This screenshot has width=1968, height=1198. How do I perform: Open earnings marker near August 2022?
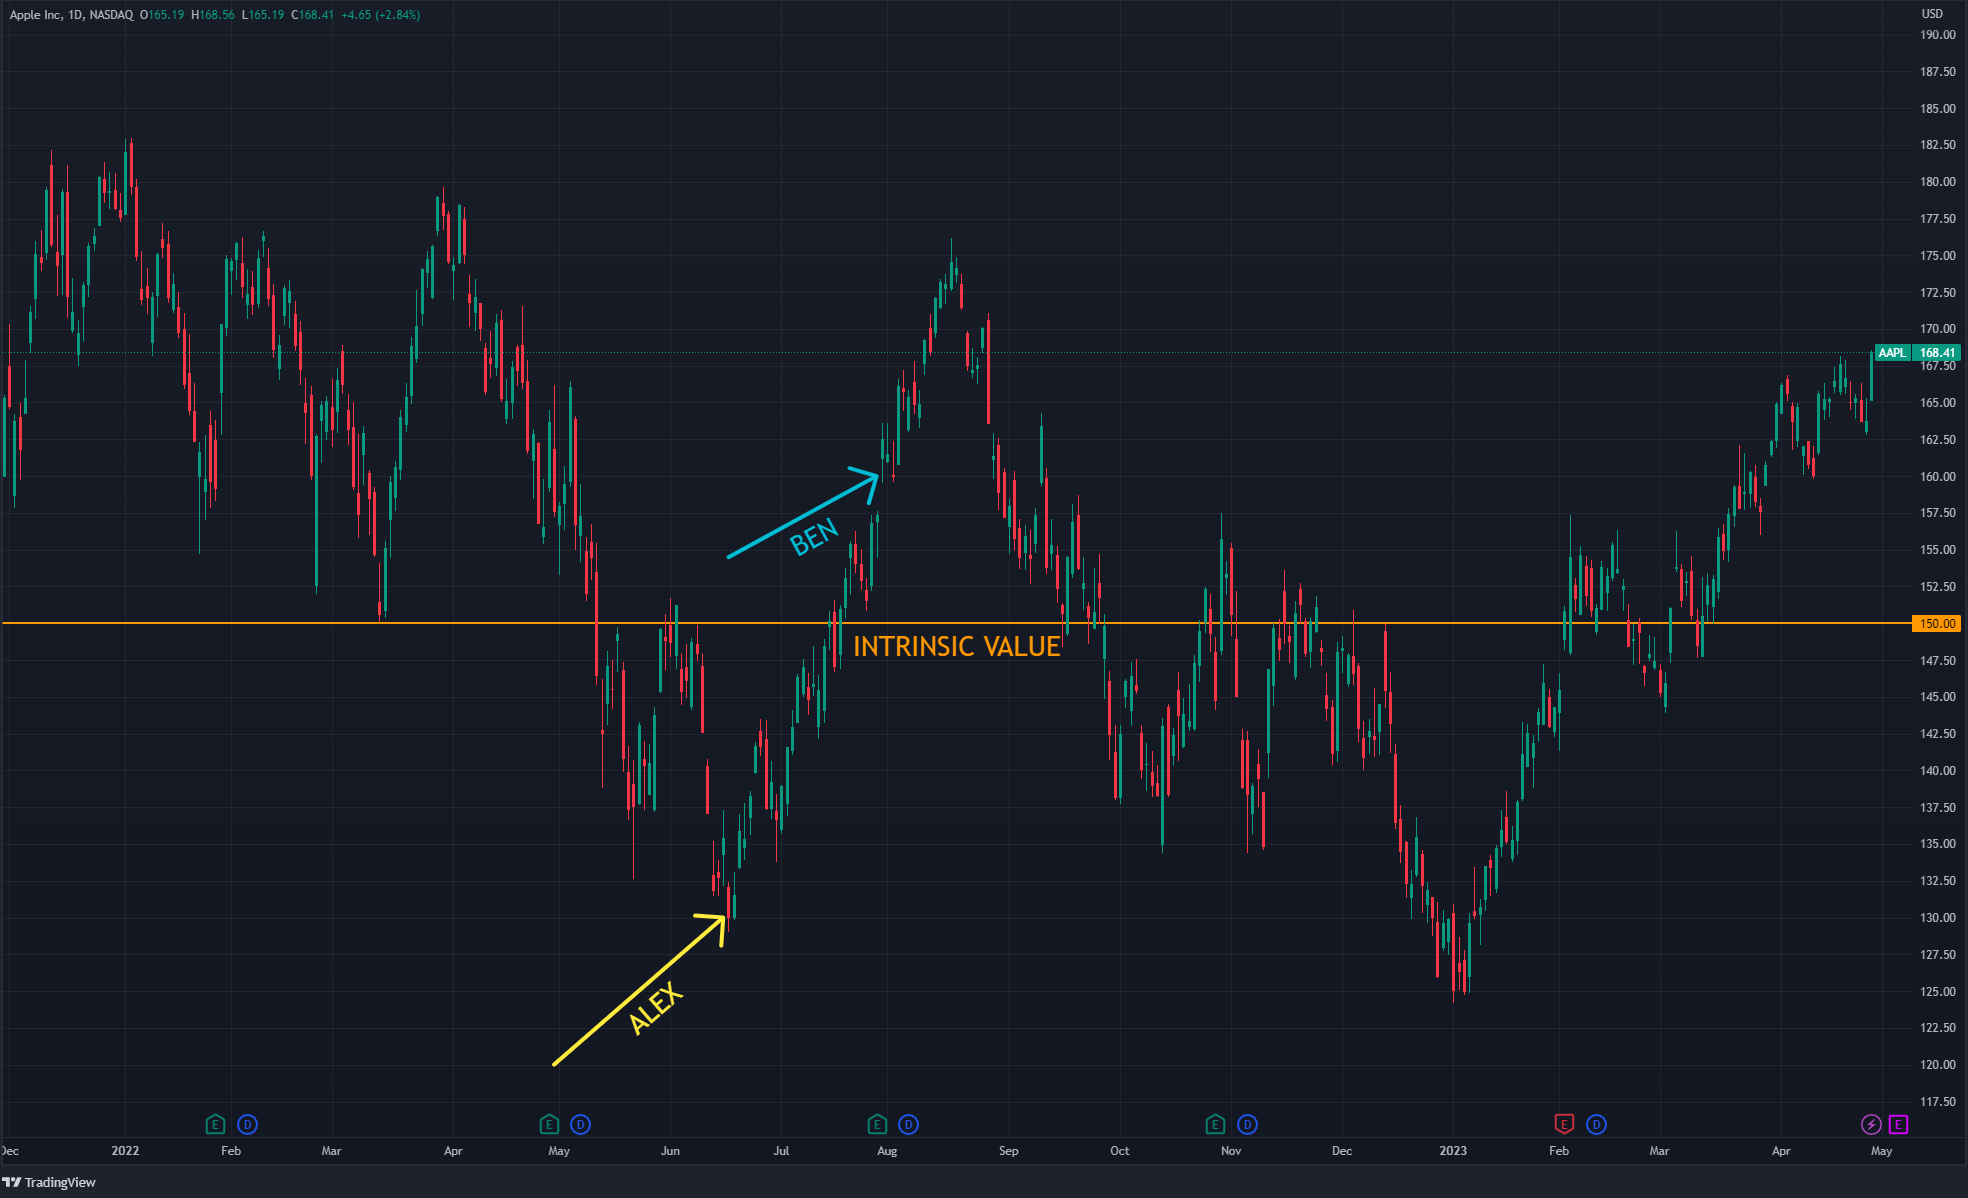[x=877, y=1124]
